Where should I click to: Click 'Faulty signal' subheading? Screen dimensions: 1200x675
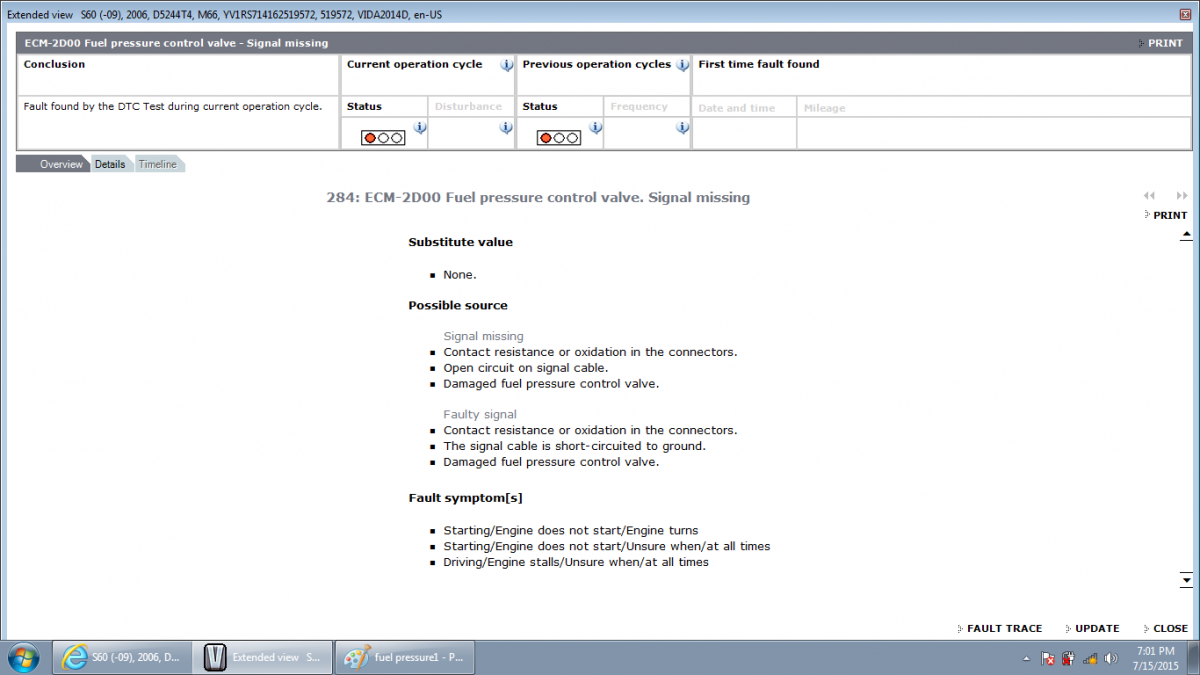click(x=480, y=414)
